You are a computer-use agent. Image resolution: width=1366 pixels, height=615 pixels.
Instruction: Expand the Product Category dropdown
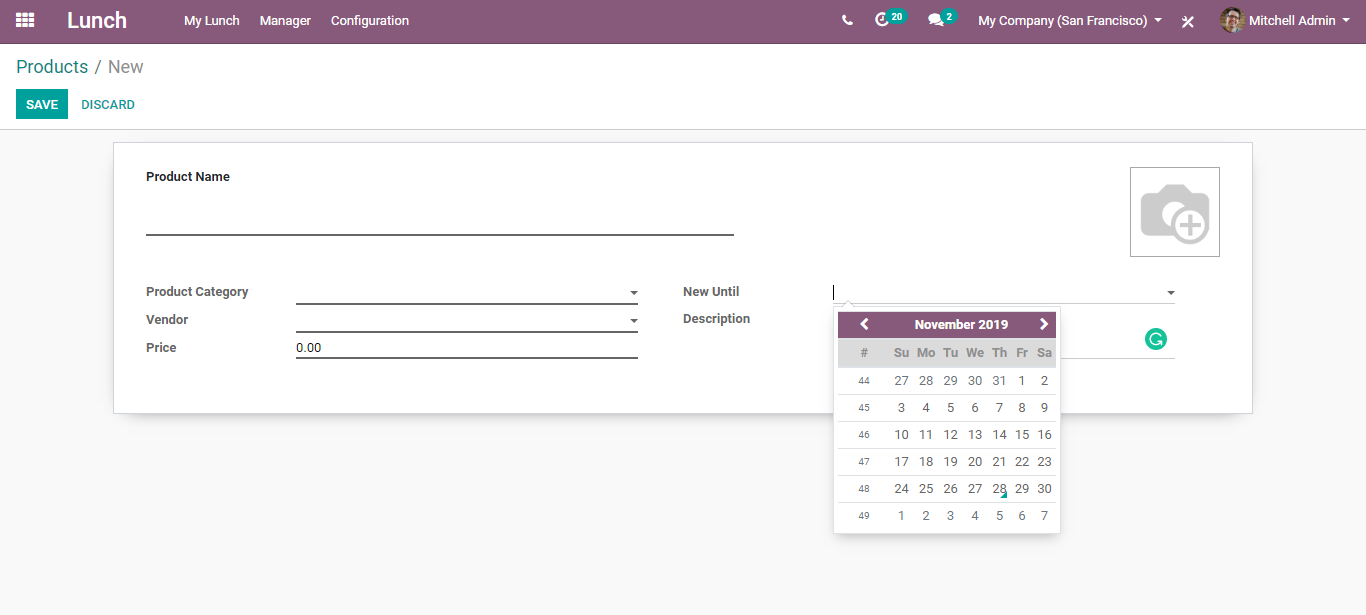pyautogui.click(x=634, y=293)
